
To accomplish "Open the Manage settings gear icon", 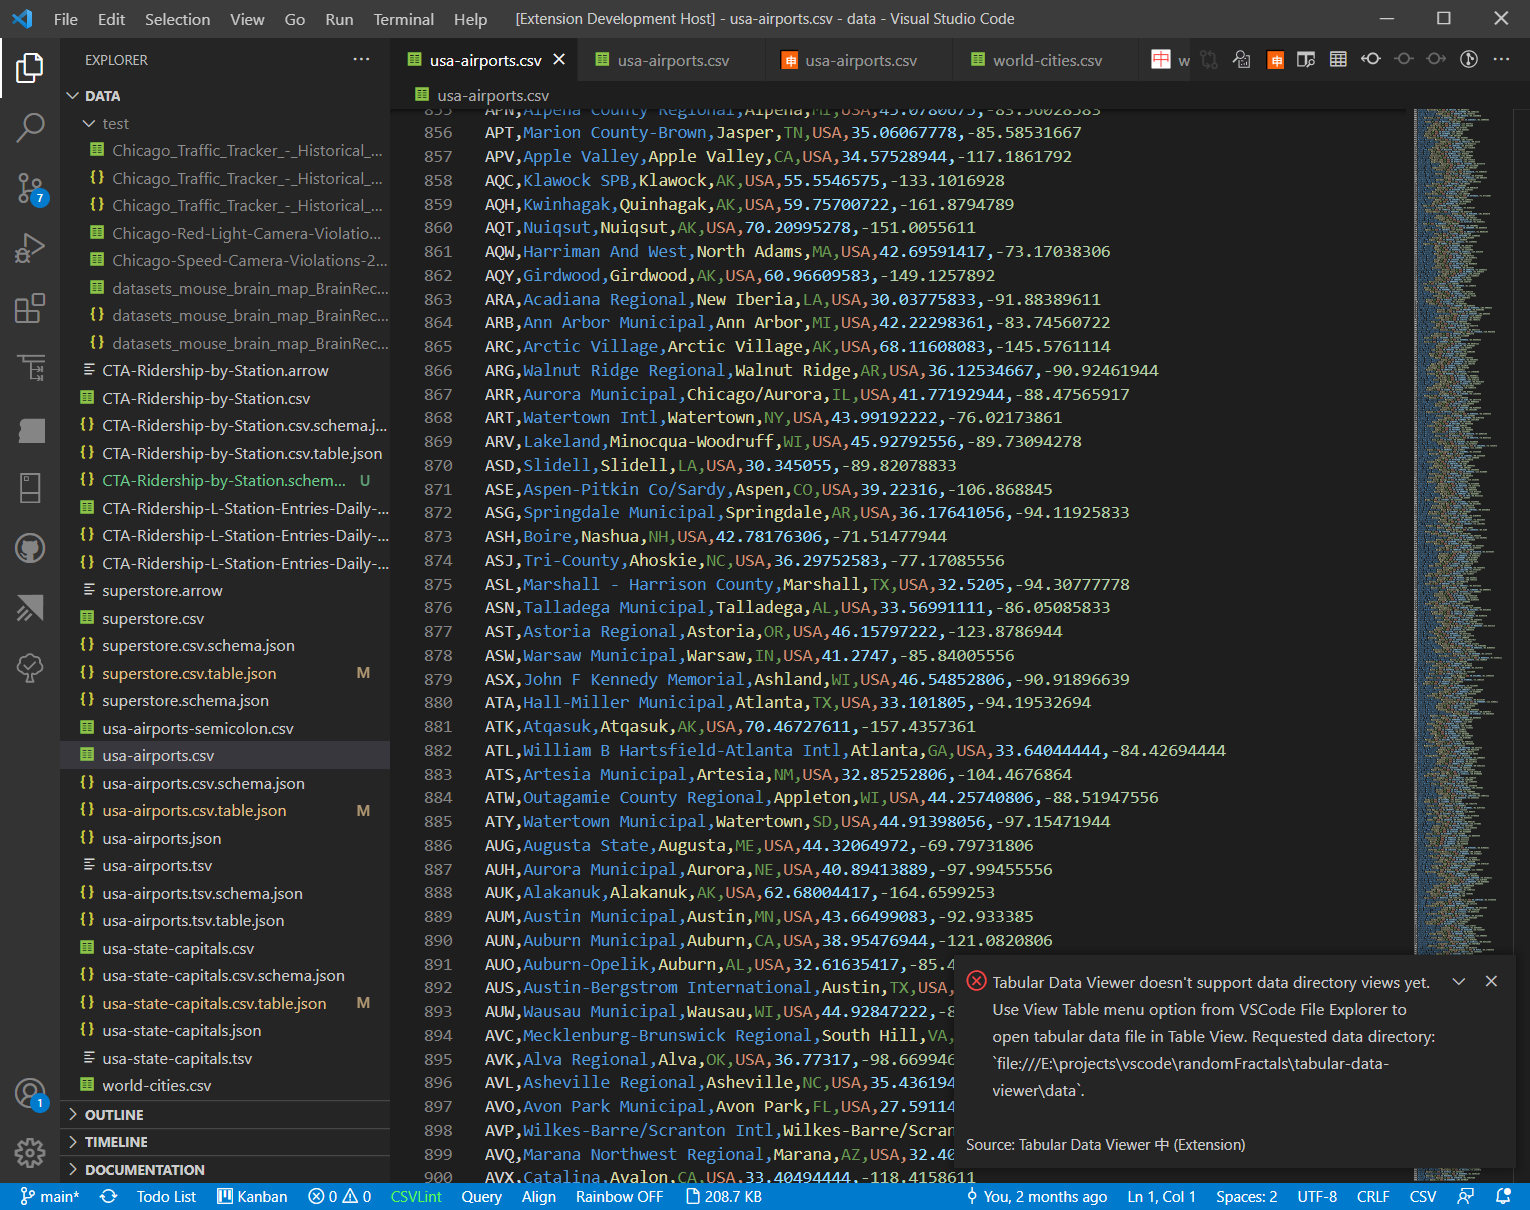I will (30, 1152).
